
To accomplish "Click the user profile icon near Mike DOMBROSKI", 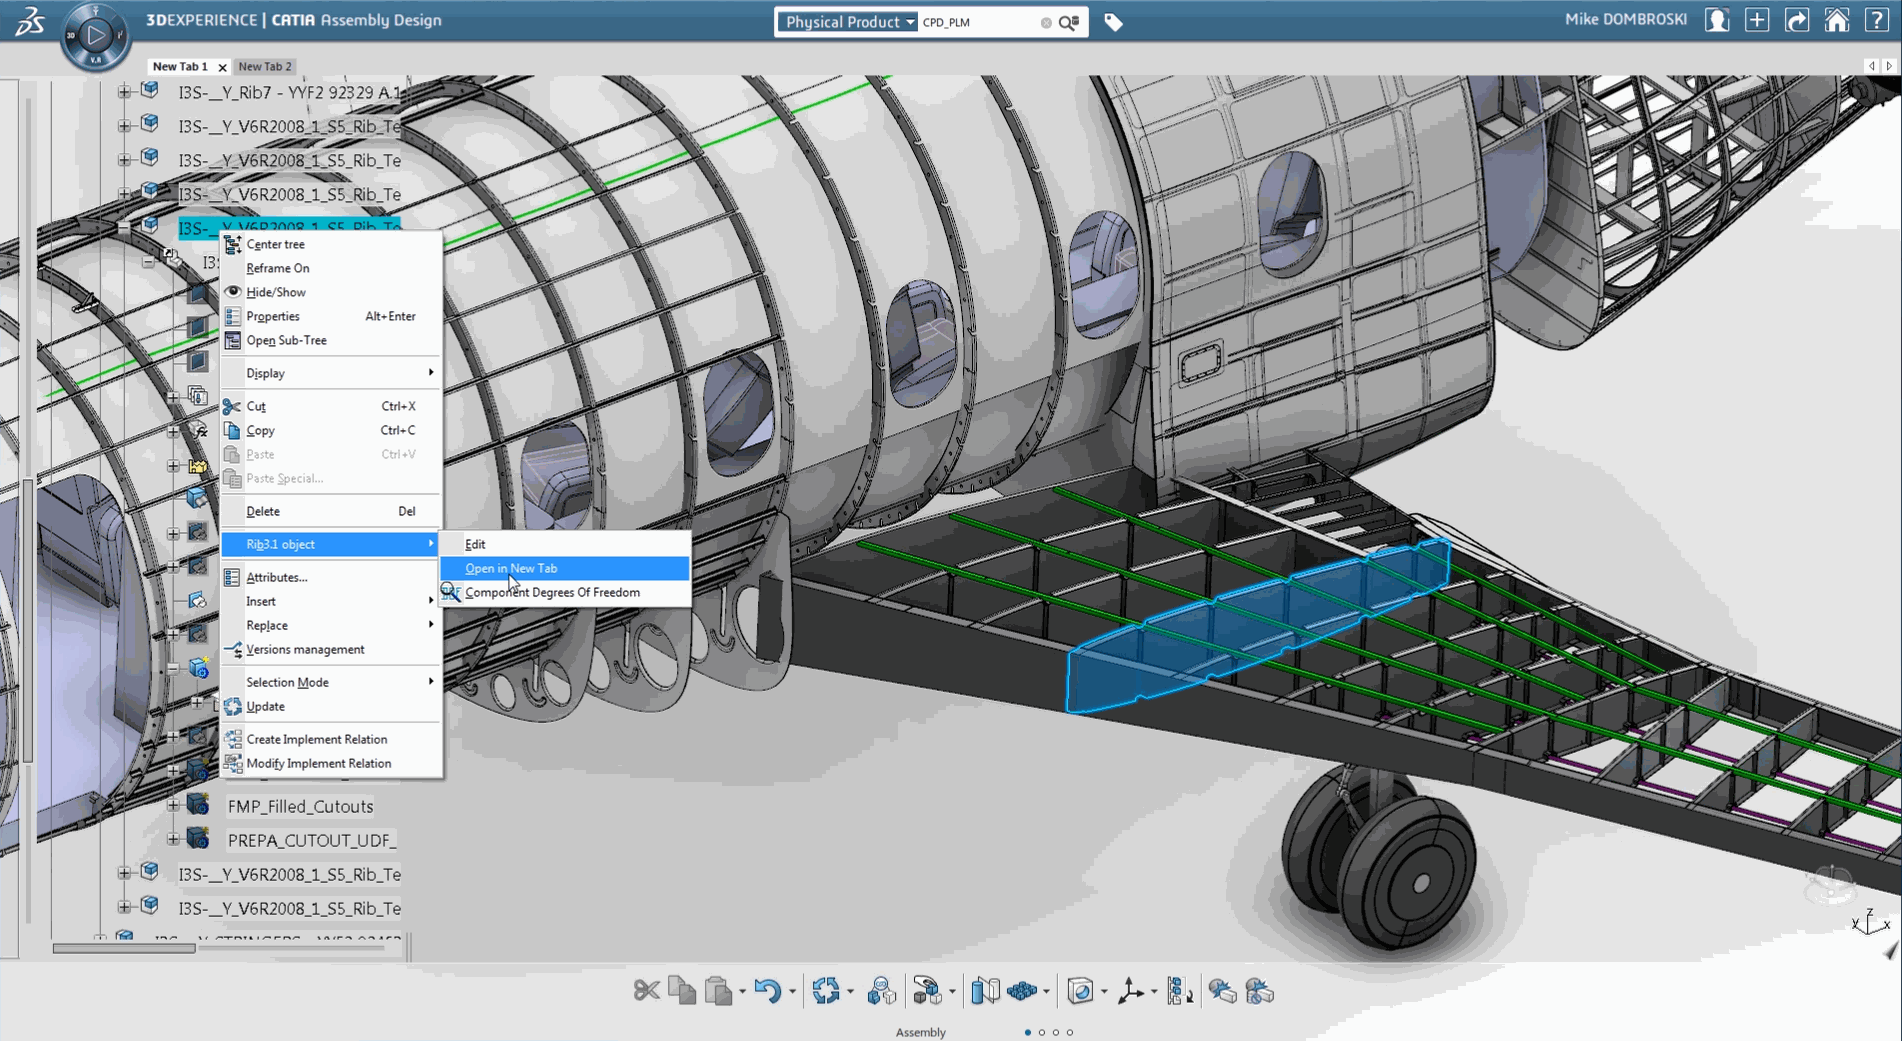I will [1716, 19].
